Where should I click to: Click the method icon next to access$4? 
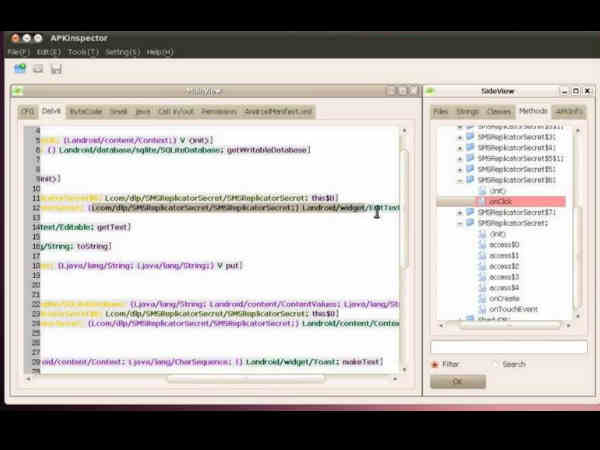click(x=483, y=287)
